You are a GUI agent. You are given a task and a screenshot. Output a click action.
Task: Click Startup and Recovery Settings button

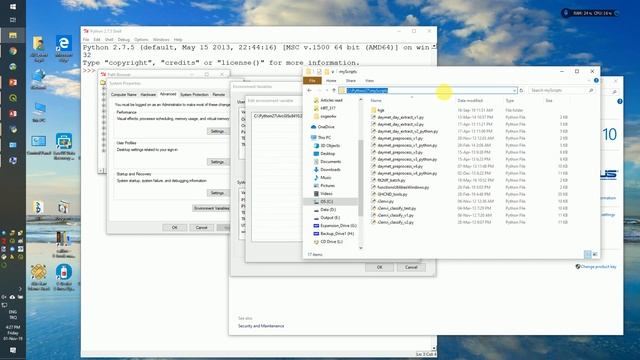(218, 193)
